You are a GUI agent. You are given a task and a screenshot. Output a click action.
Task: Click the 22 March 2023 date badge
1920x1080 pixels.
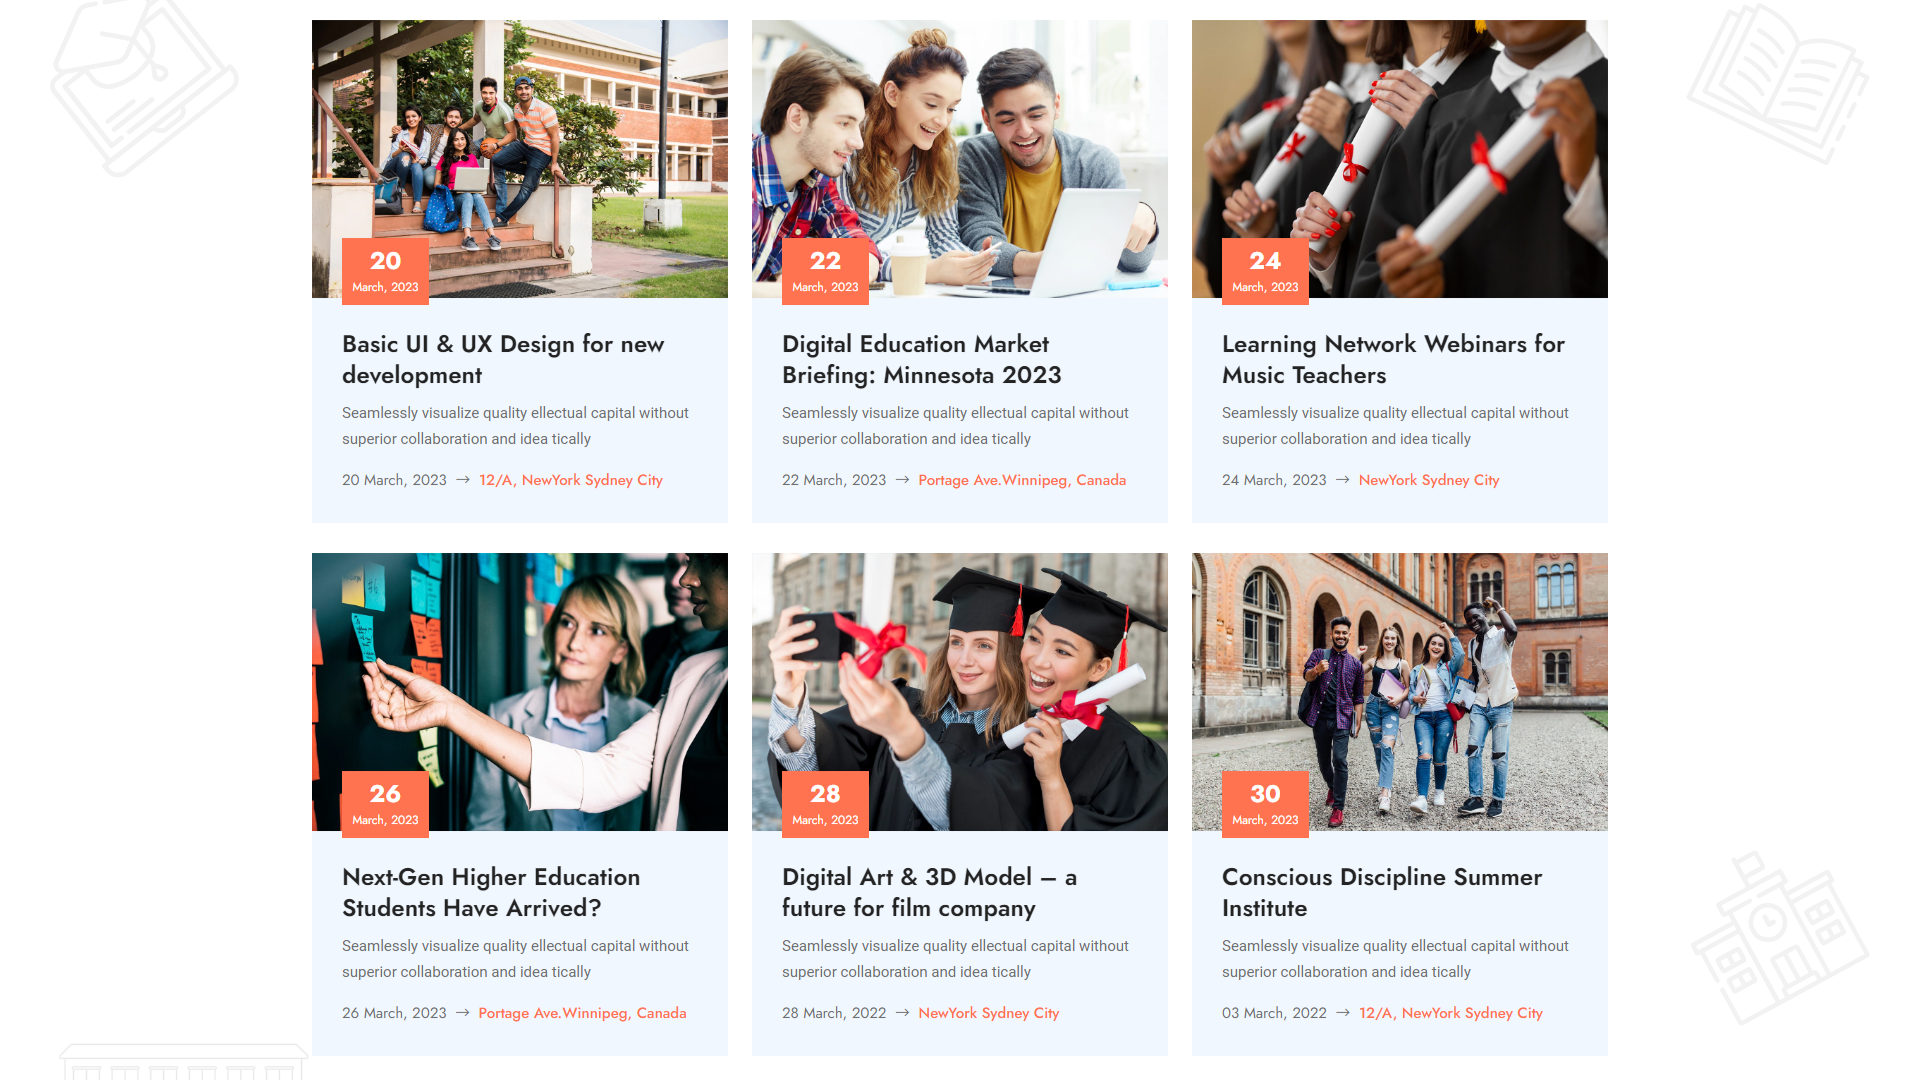point(825,270)
